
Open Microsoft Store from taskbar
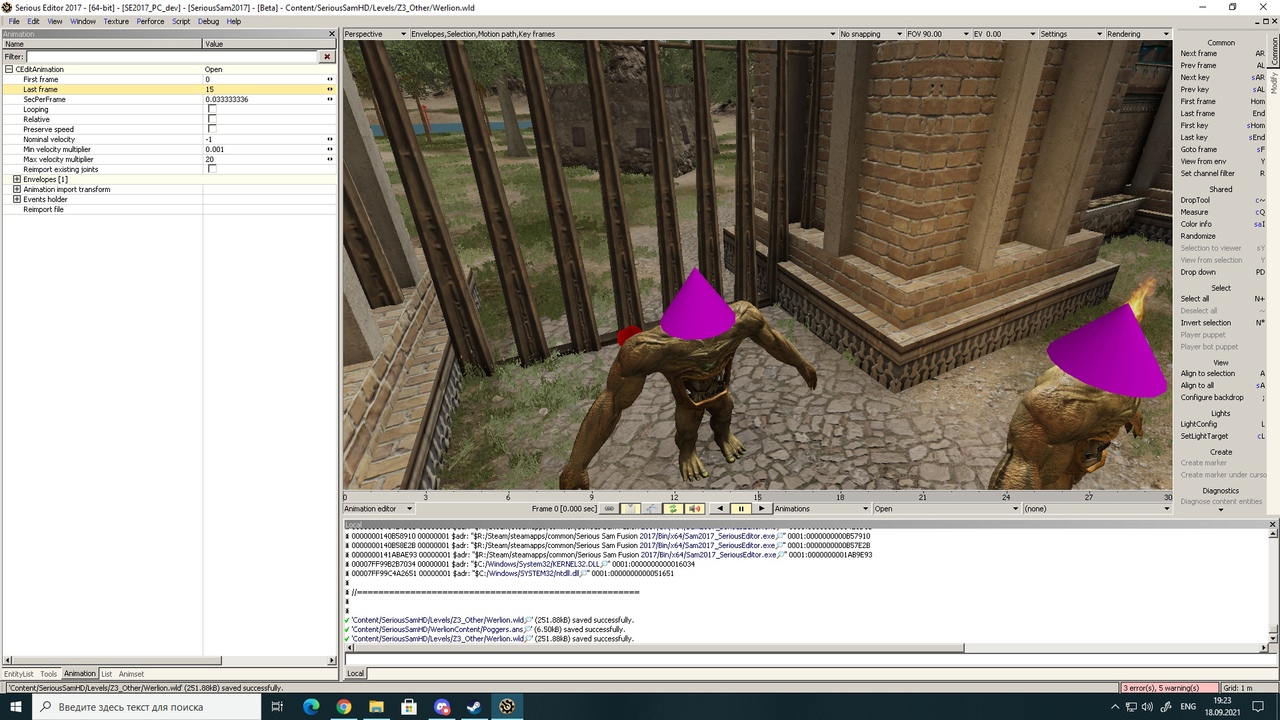click(x=409, y=707)
